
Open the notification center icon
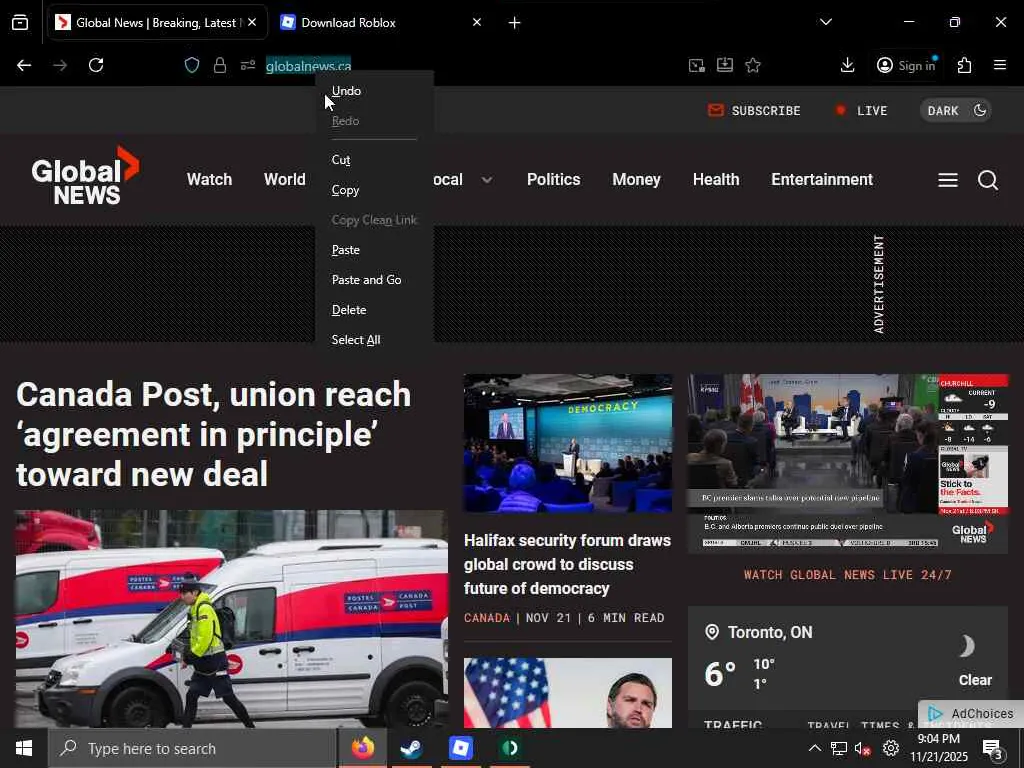click(x=993, y=749)
